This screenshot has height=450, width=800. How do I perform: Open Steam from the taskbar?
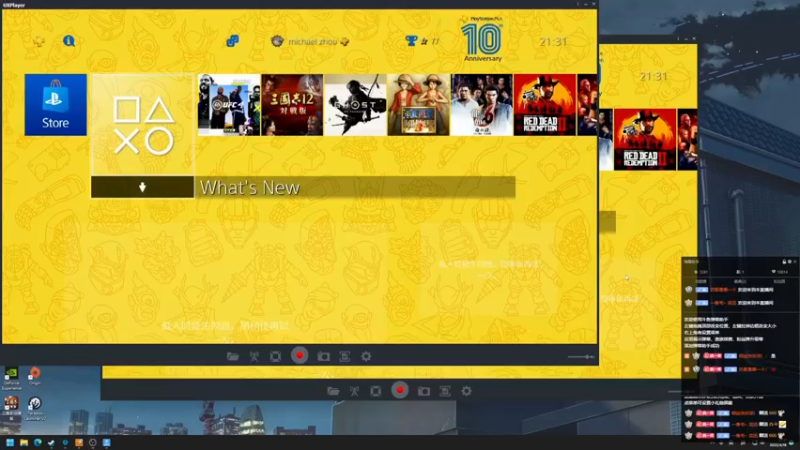click(x=51, y=442)
